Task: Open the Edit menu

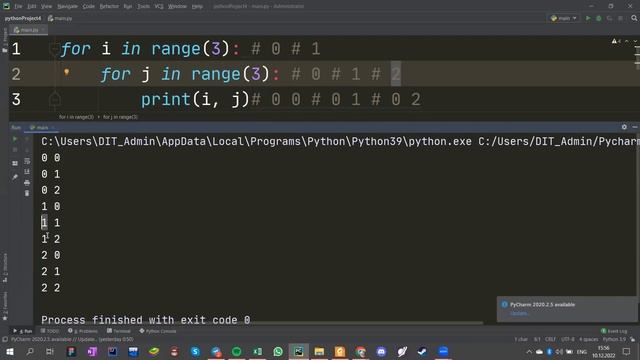Action: (x=32, y=6)
